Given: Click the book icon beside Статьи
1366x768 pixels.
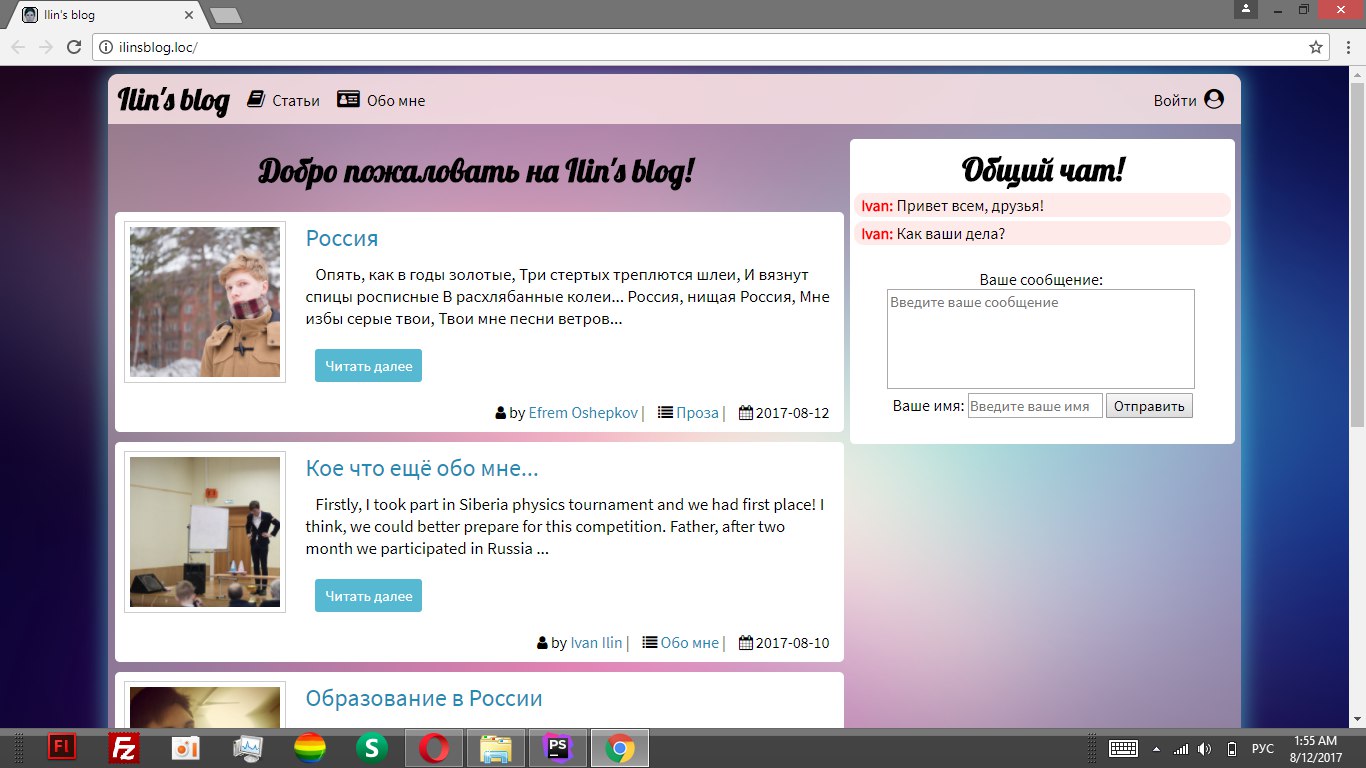Looking at the screenshot, I should pos(256,99).
